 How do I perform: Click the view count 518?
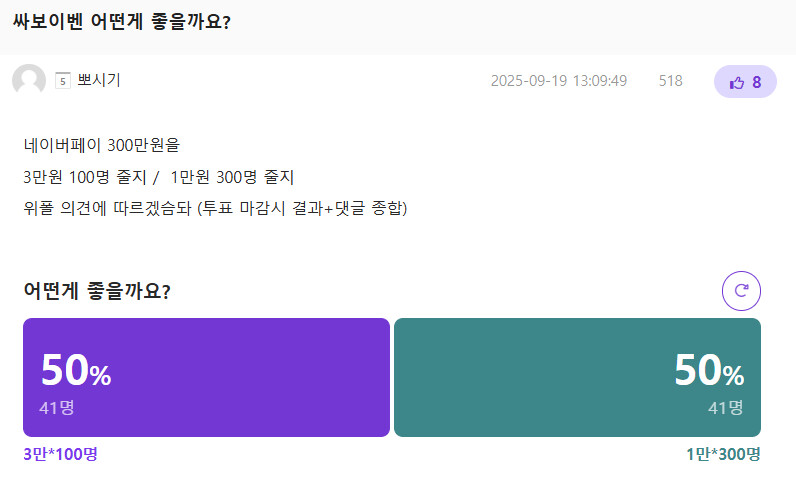click(x=670, y=81)
